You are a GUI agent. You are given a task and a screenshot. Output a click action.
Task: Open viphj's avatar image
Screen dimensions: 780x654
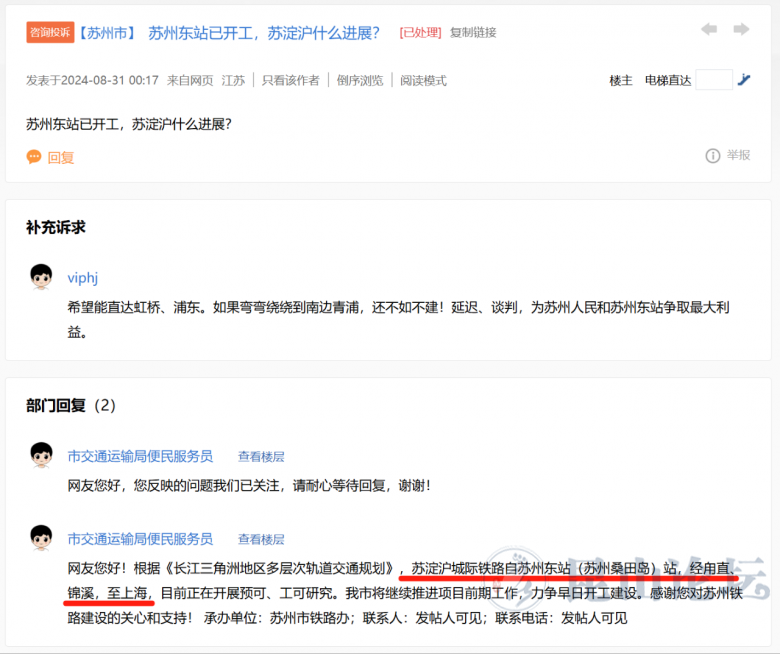(41, 277)
